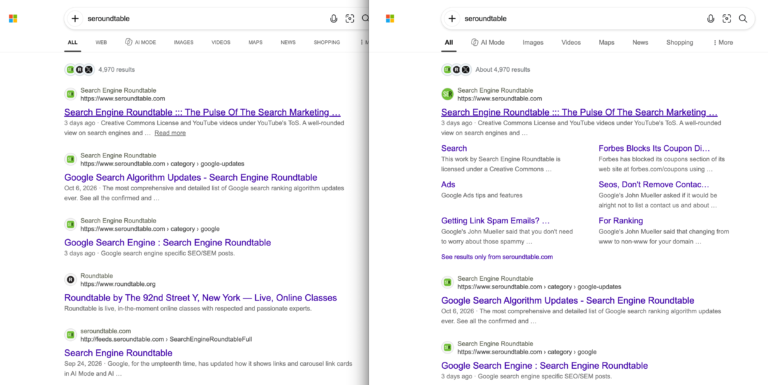Open left pane 'Google Search Engine : Search Engine Roundtable' result
This screenshot has height=385, width=768.
coord(168,242)
